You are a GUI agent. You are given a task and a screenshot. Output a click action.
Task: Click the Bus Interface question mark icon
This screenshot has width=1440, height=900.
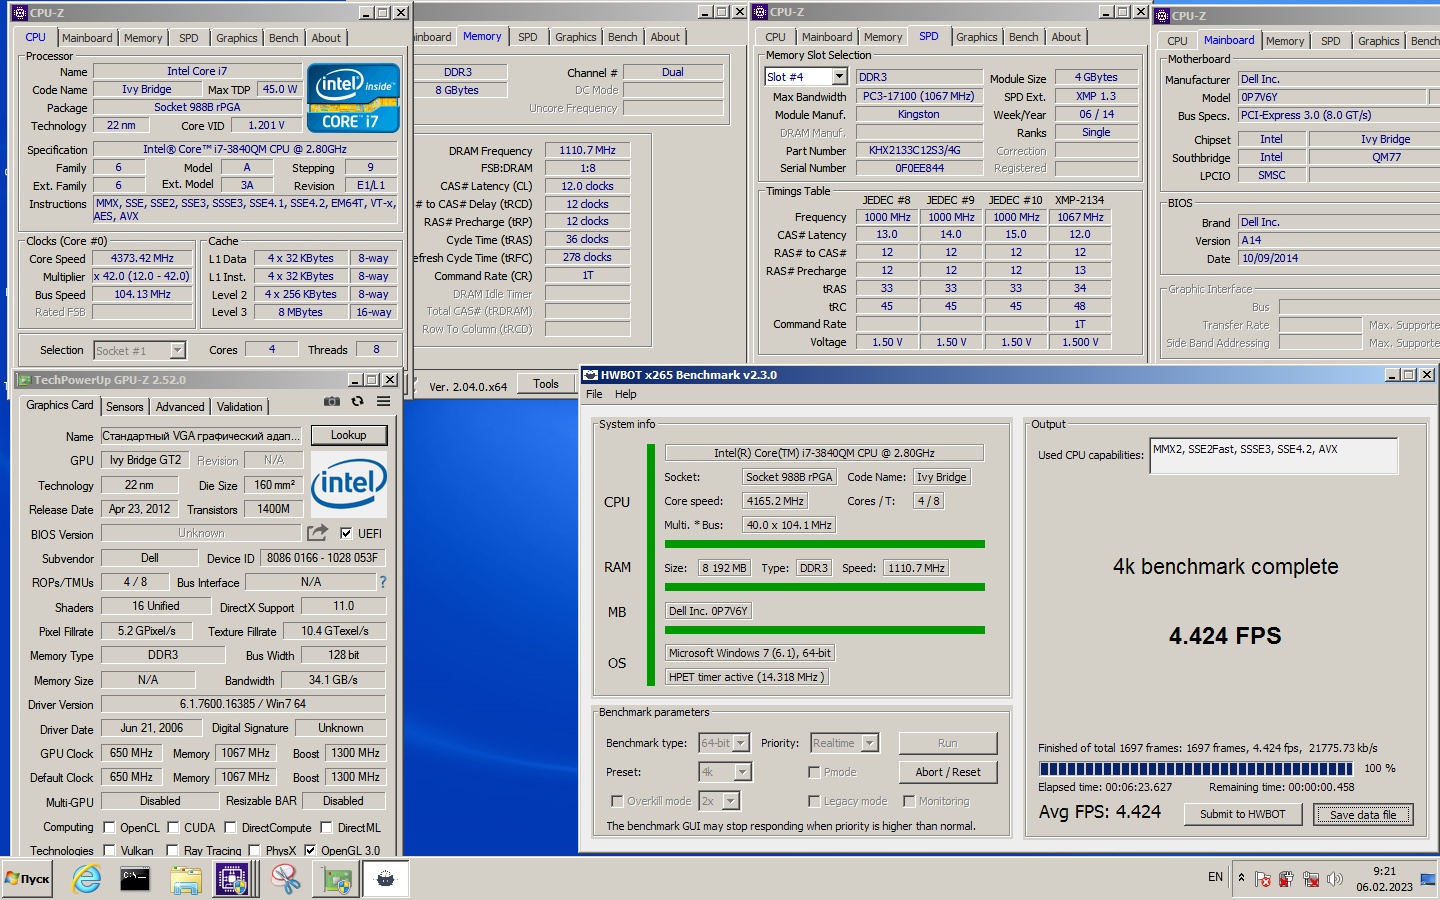(382, 582)
